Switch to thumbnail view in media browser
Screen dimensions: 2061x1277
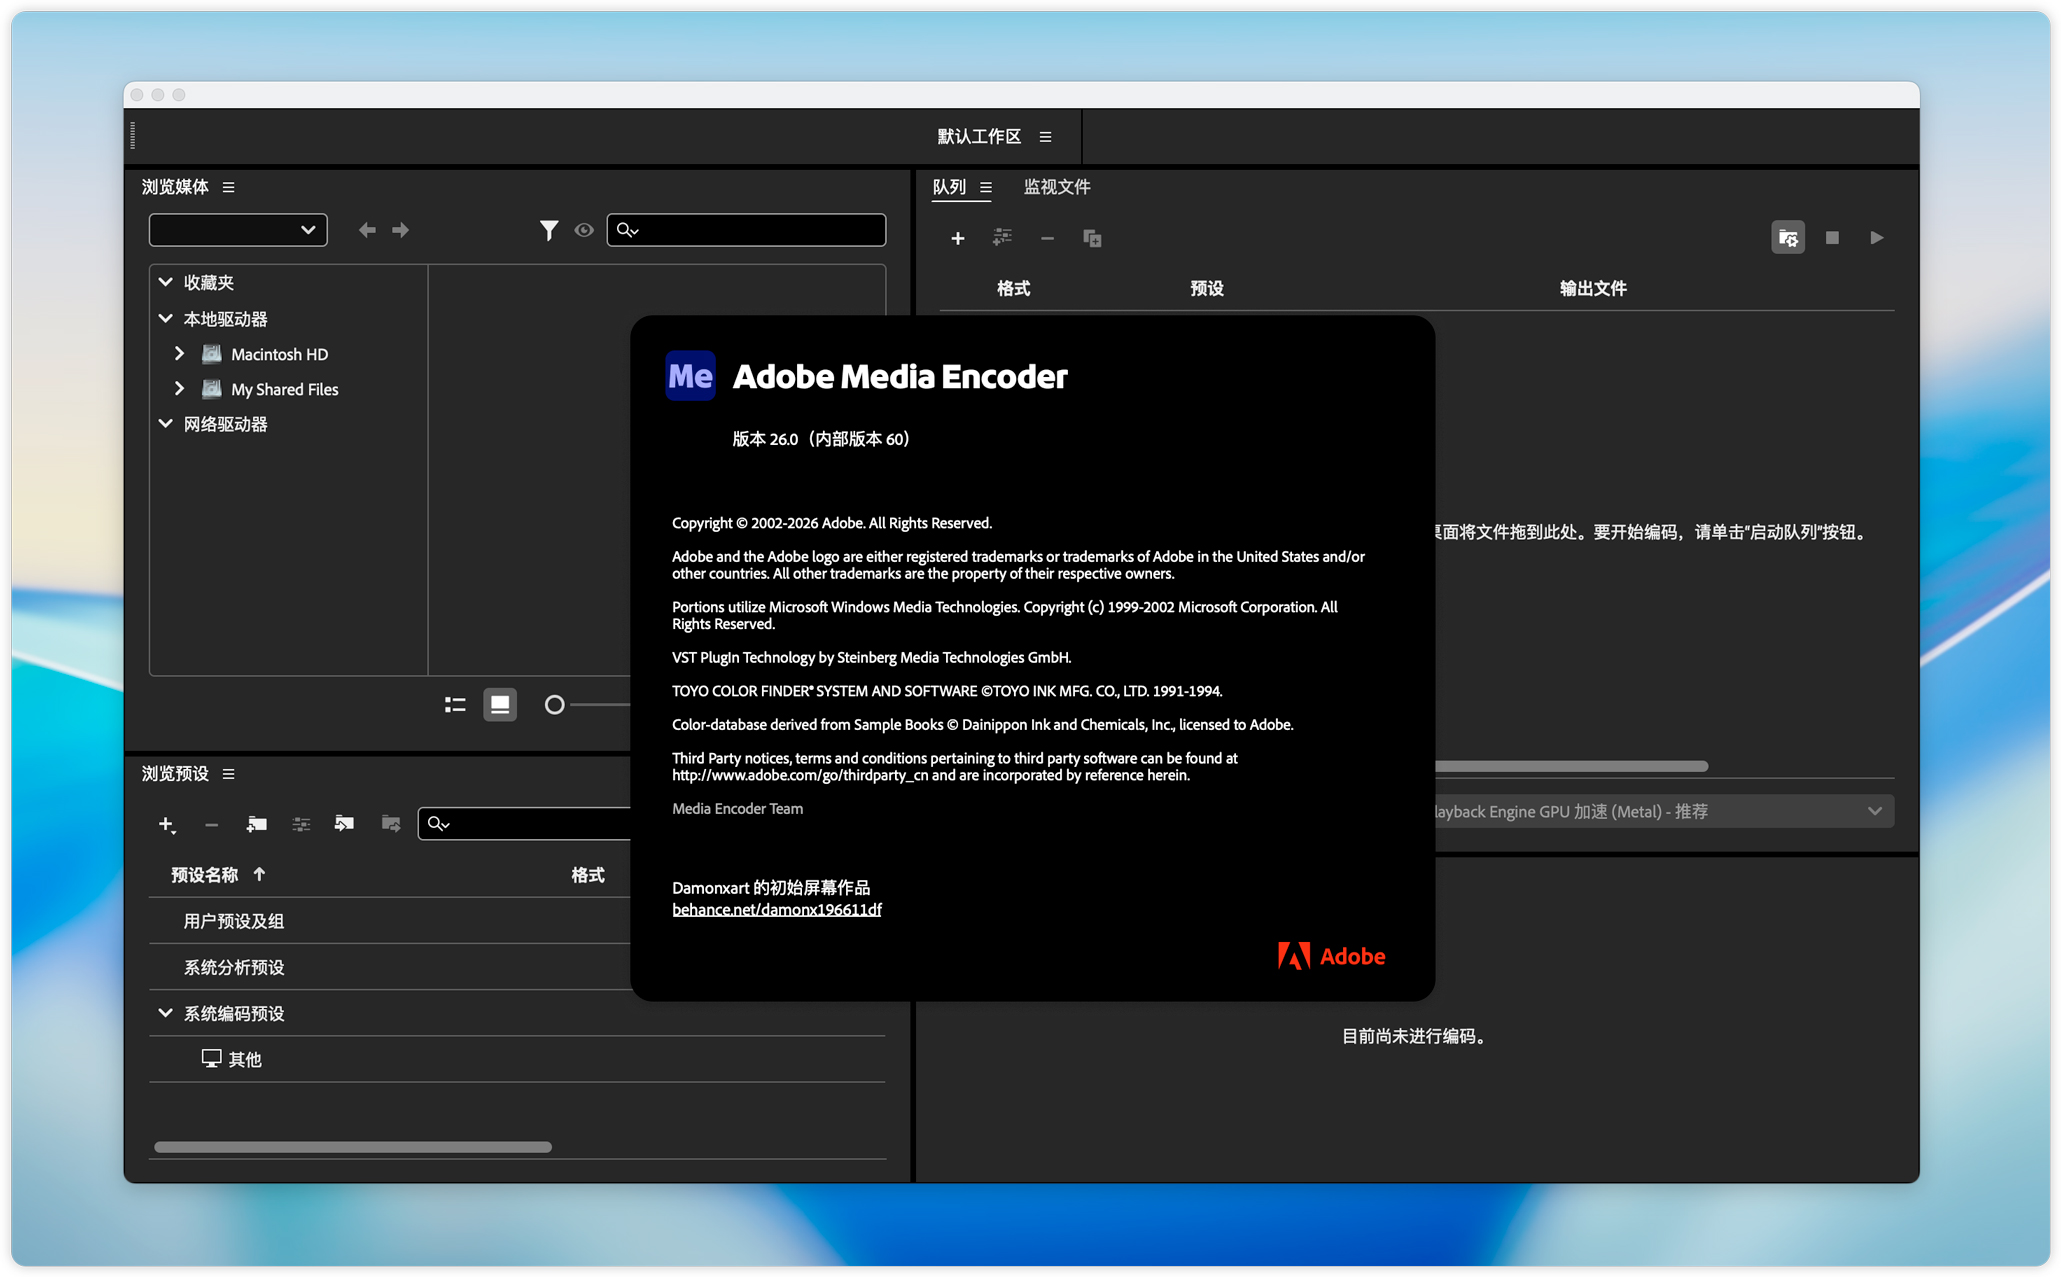499,705
